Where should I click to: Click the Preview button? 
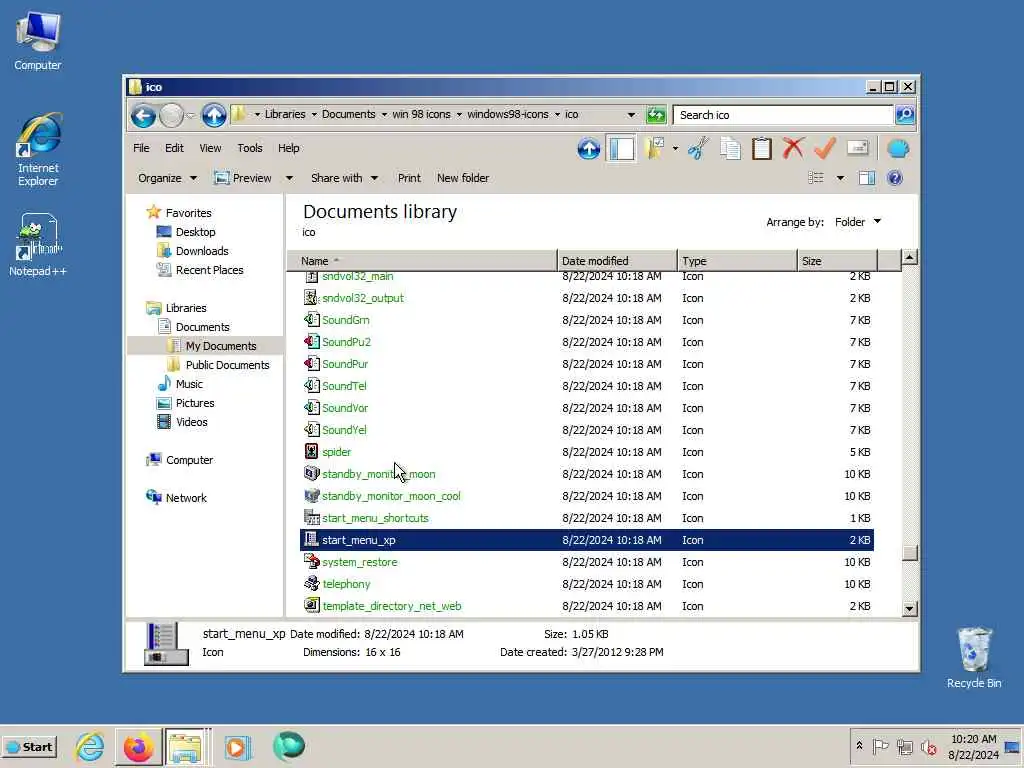(x=243, y=178)
